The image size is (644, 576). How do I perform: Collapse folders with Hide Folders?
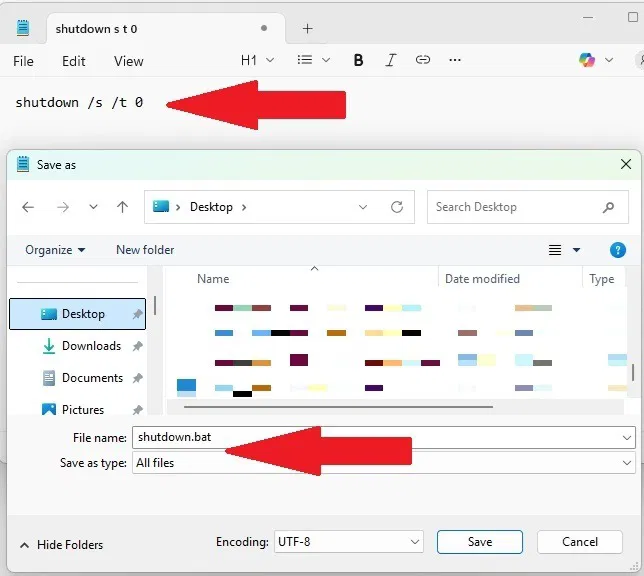pyautogui.click(x=62, y=545)
